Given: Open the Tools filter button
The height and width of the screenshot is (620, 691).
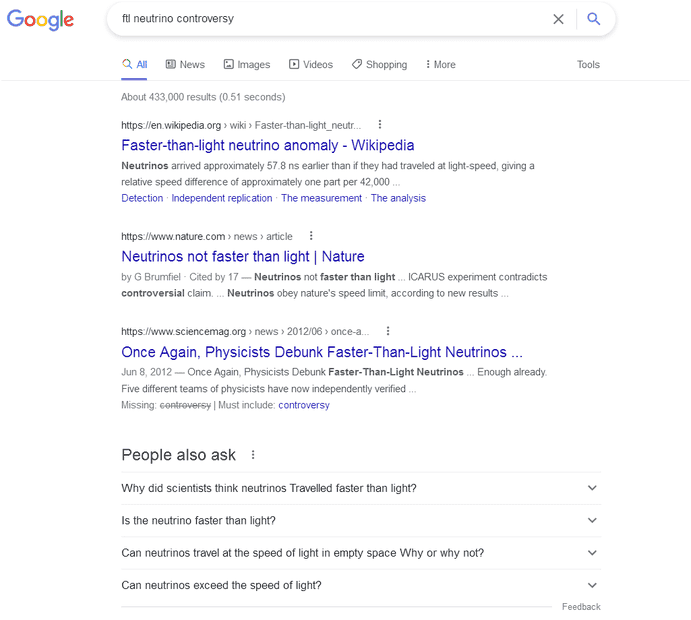Looking at the screenshot, I should coord(588,64).
